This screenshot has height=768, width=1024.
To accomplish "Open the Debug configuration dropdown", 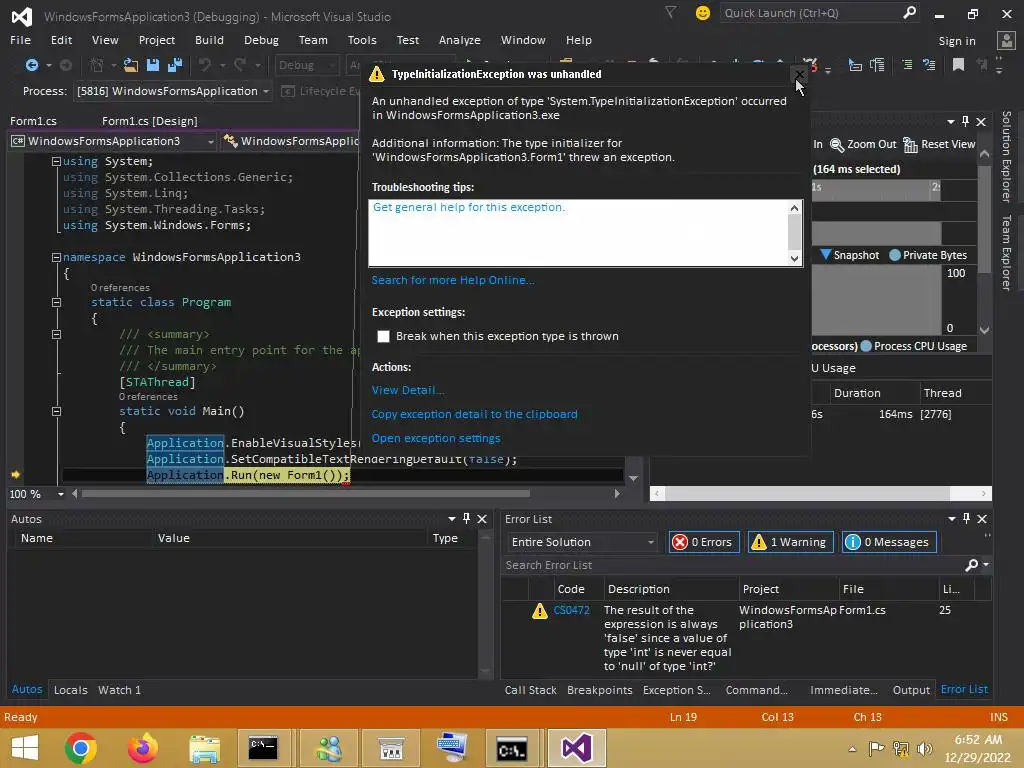I will [x=306, y=65].
